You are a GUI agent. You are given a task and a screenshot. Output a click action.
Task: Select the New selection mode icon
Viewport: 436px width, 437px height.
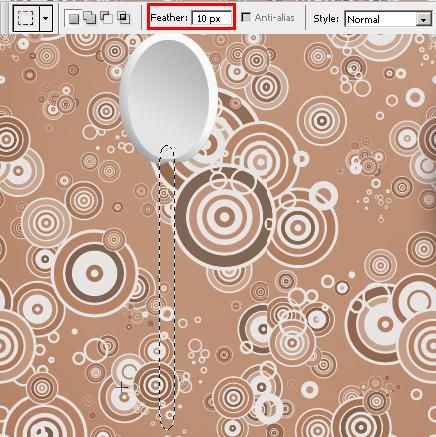click(74, 18)
